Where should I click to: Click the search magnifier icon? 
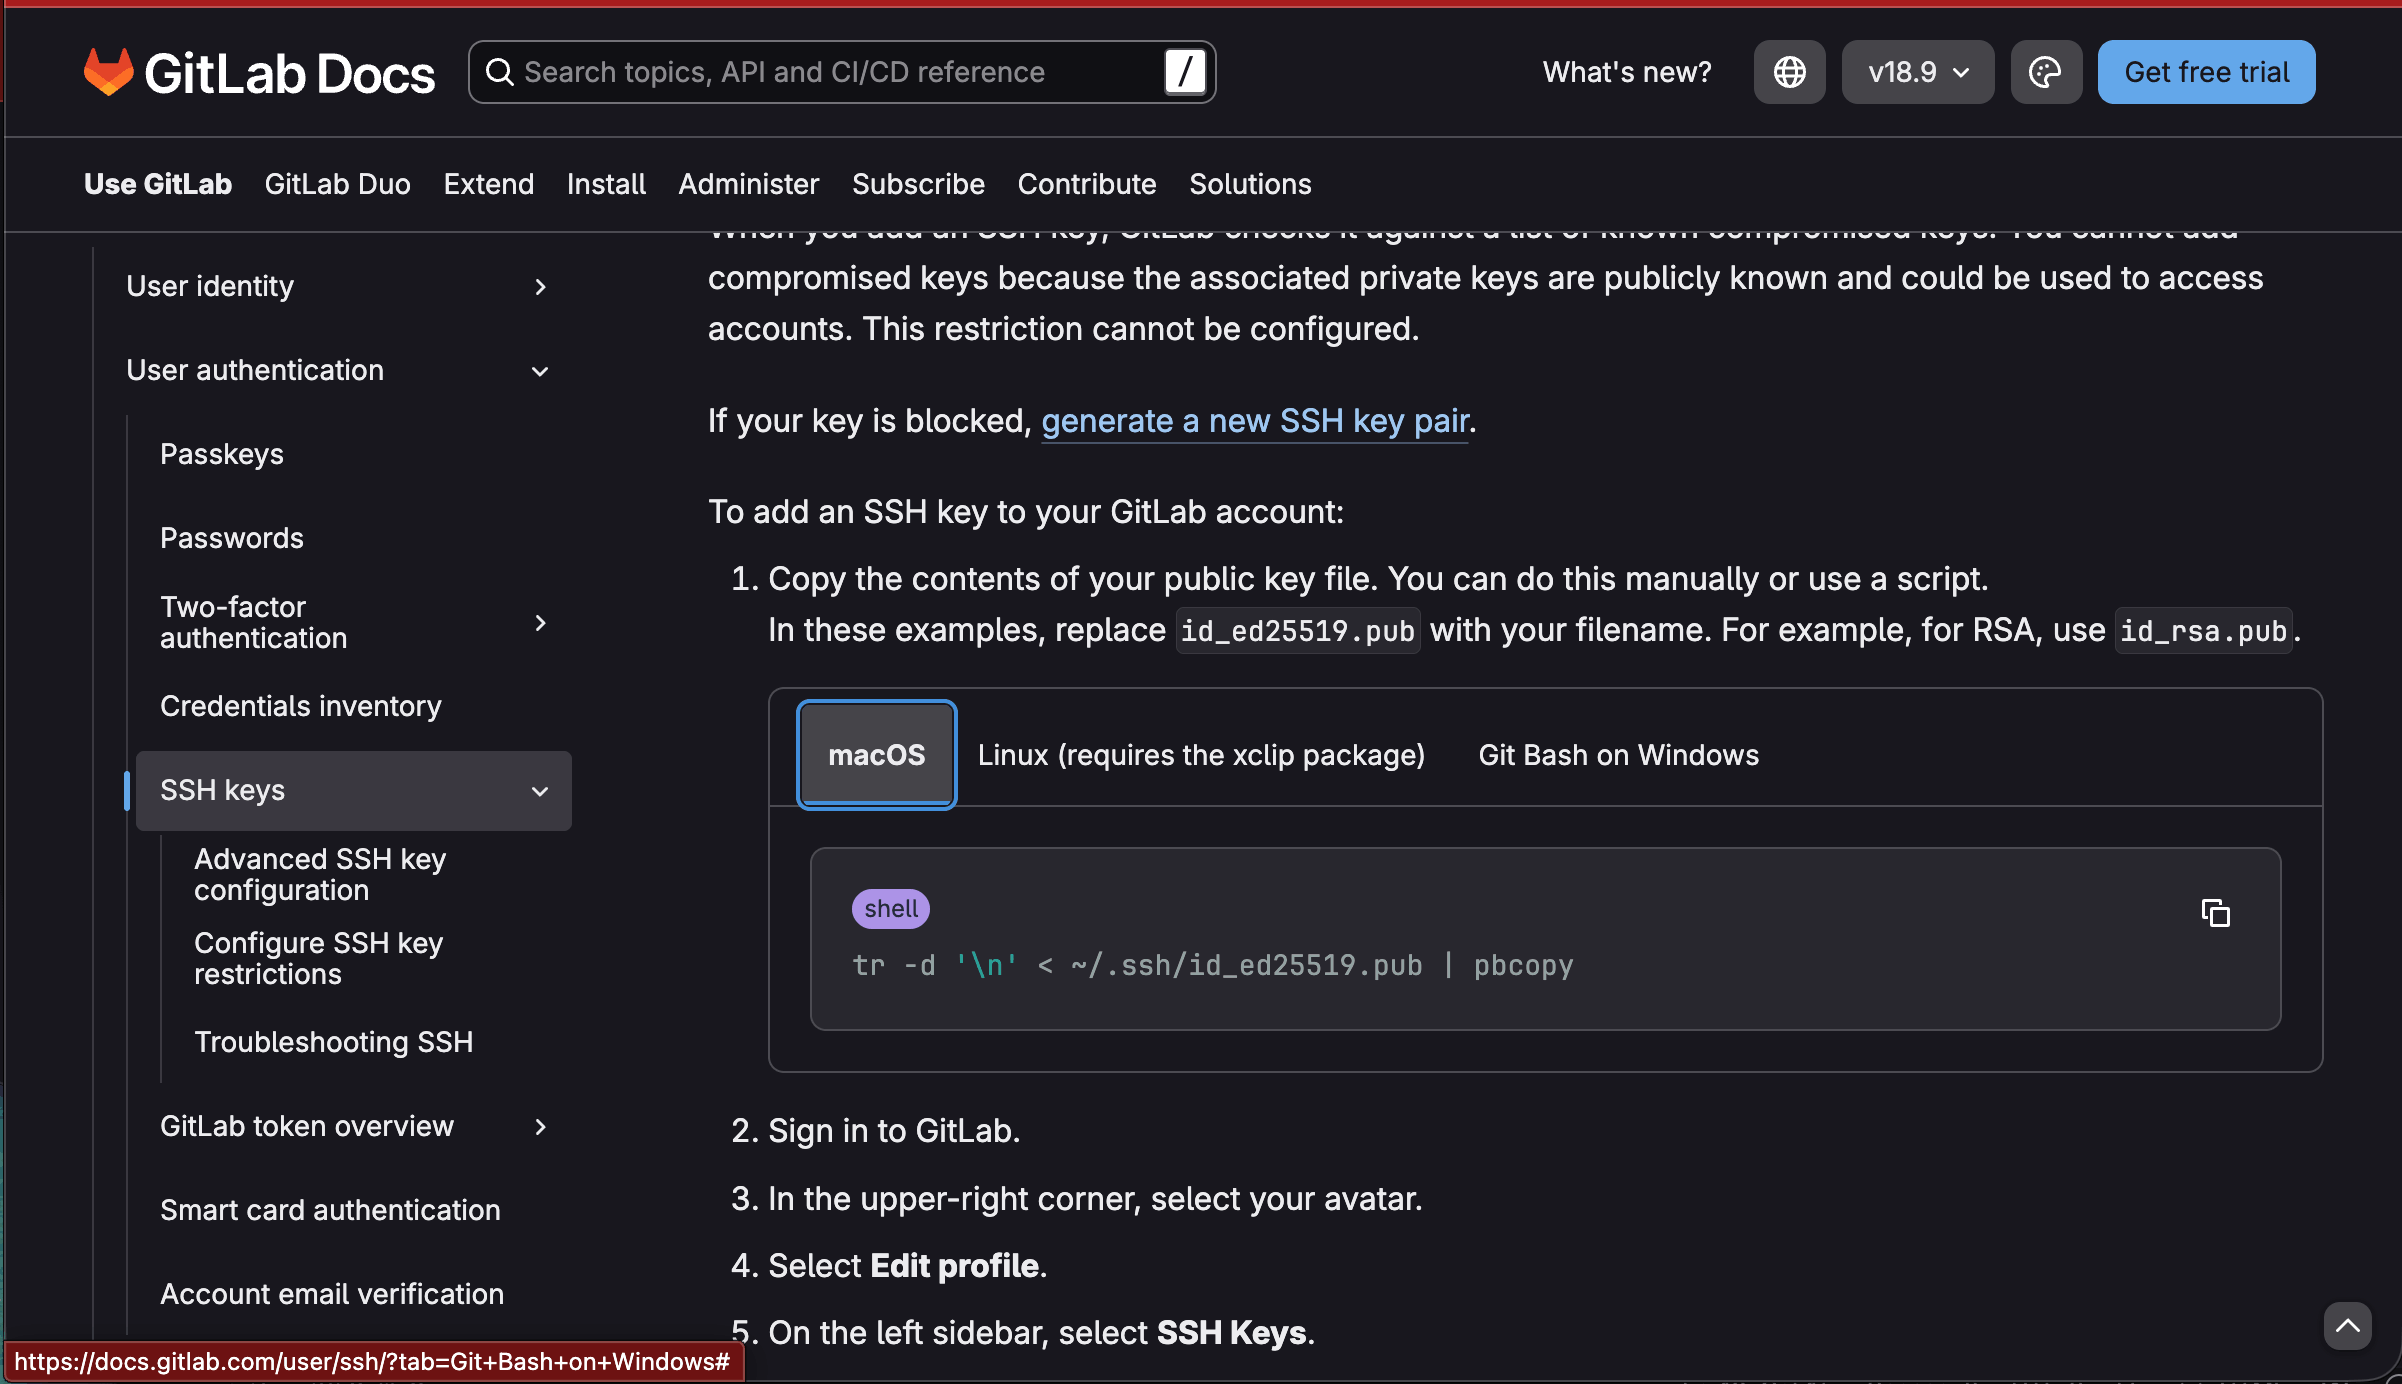(x=499, y=72)
